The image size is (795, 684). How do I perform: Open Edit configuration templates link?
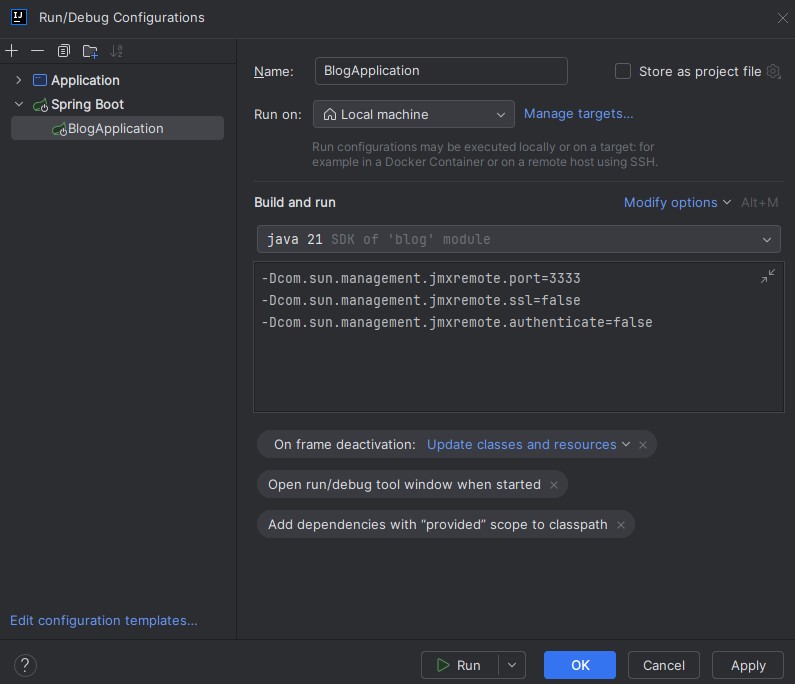coord(104,620)
